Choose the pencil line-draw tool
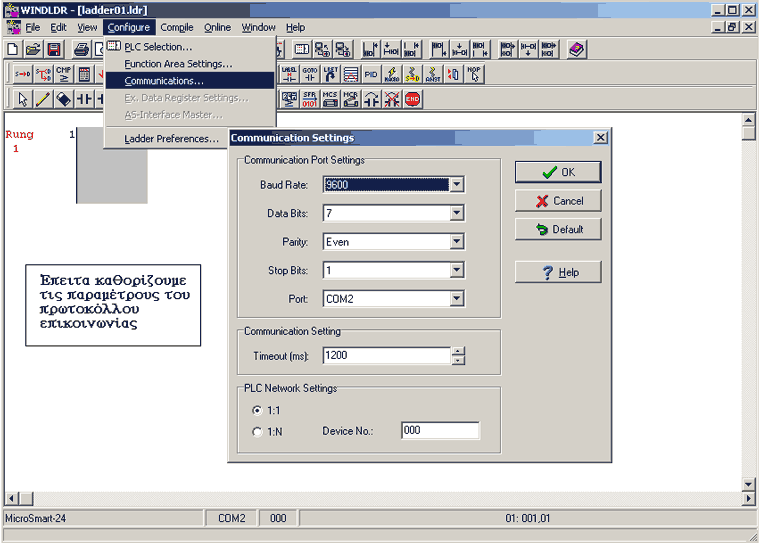This screenshot has height=543, width=760. pos(43,99)
